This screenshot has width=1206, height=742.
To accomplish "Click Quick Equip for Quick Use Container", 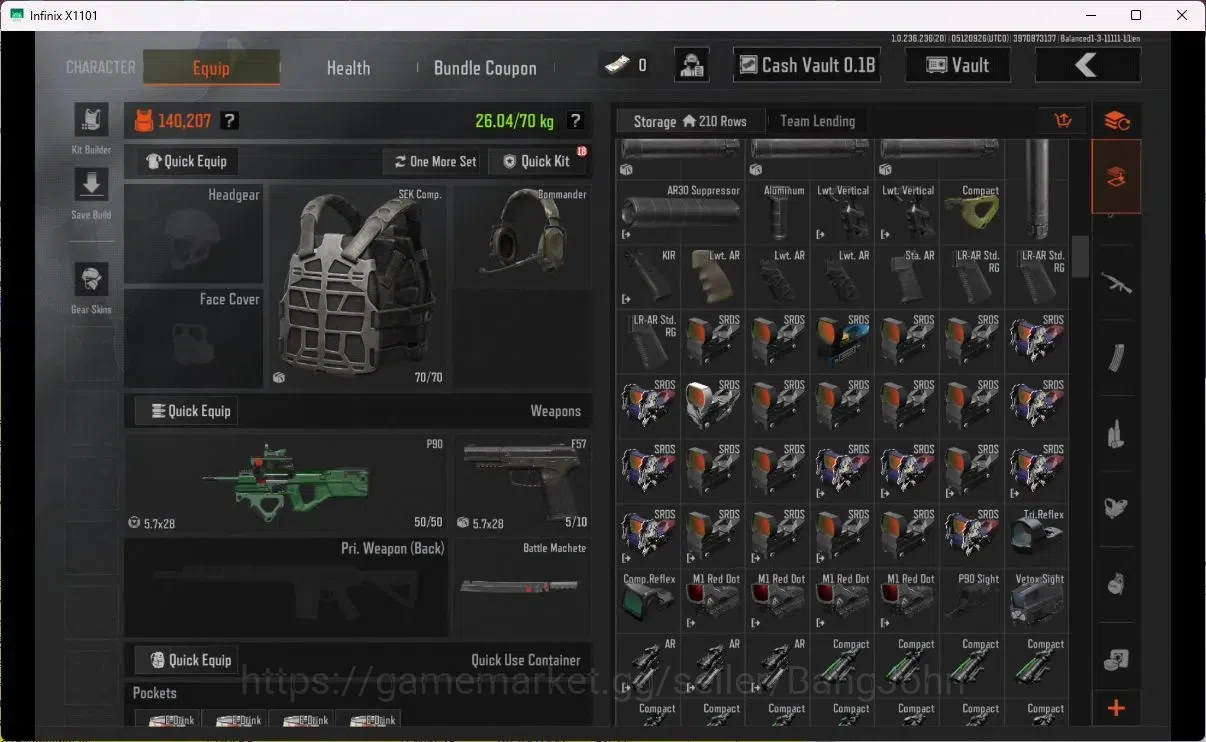I will click(x=187, y=660).
